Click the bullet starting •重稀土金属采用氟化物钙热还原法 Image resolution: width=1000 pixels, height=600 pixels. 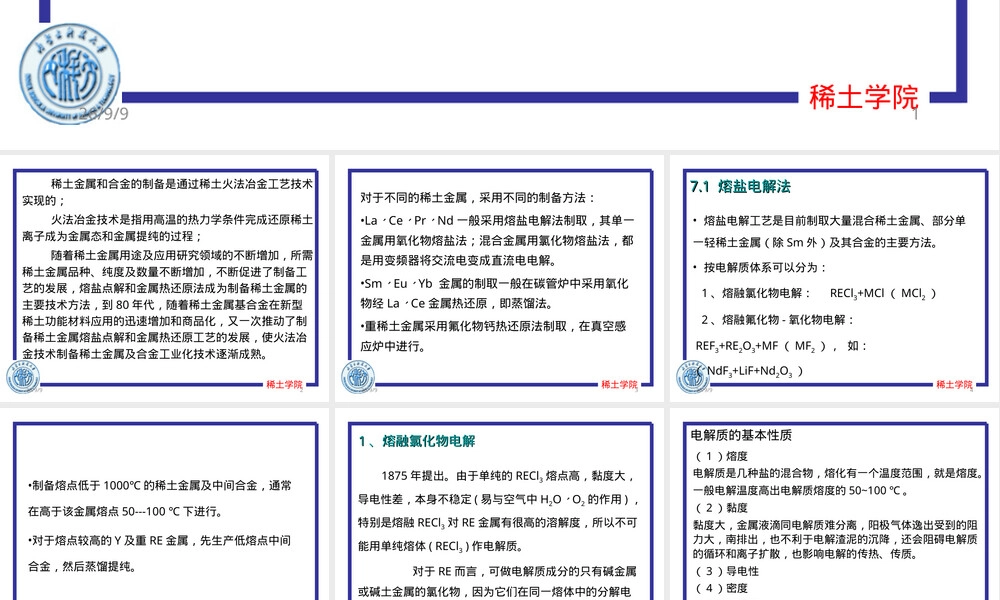(x=493, y=336)
